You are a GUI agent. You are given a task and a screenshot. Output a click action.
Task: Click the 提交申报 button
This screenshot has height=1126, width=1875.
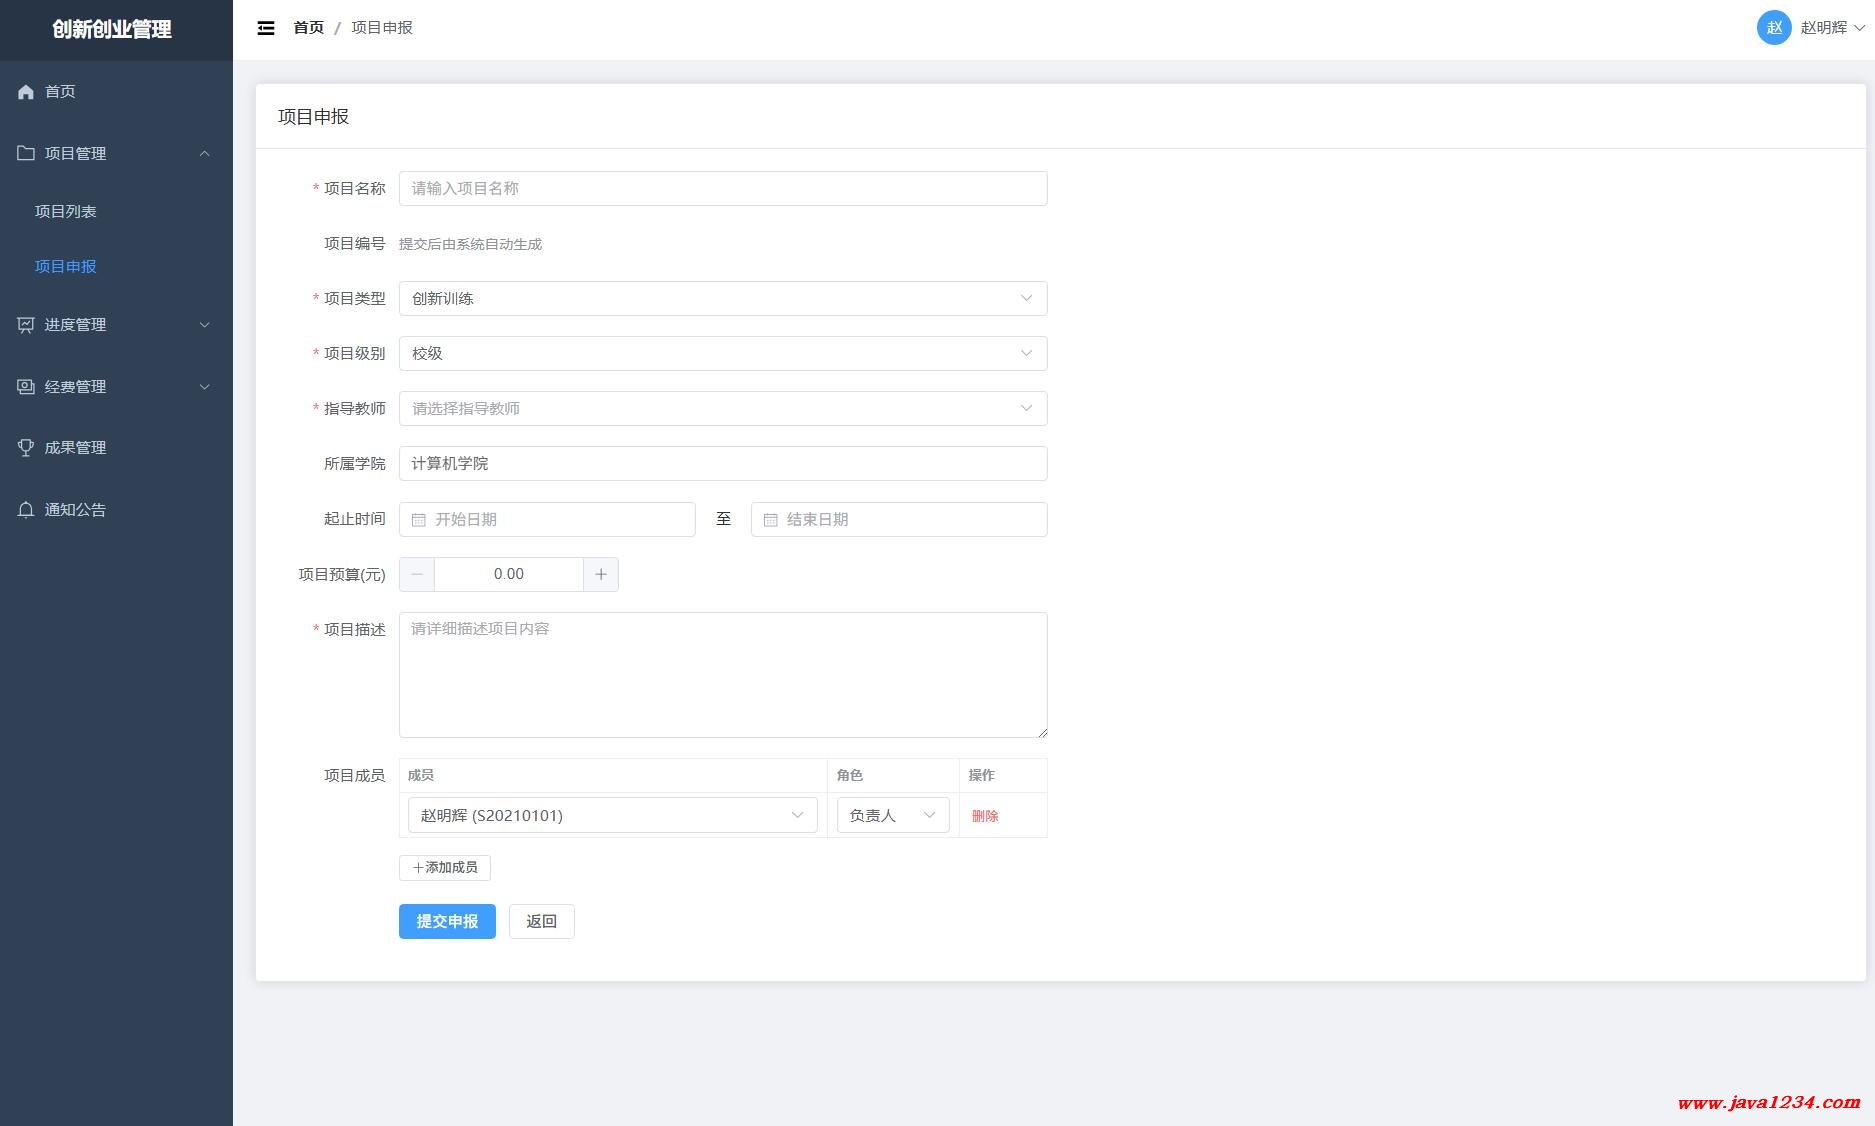tap(447, 921)
